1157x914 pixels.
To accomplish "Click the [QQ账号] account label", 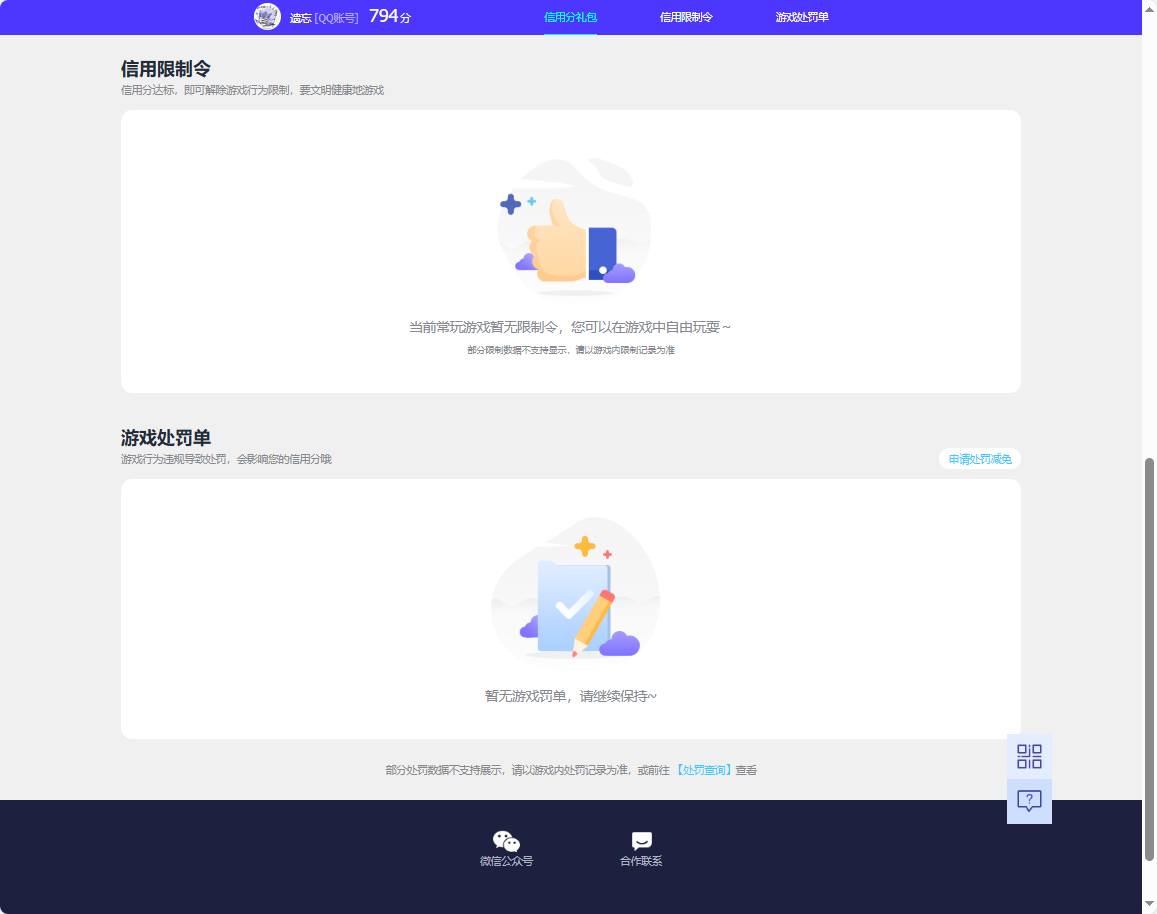I will [334, 18].
